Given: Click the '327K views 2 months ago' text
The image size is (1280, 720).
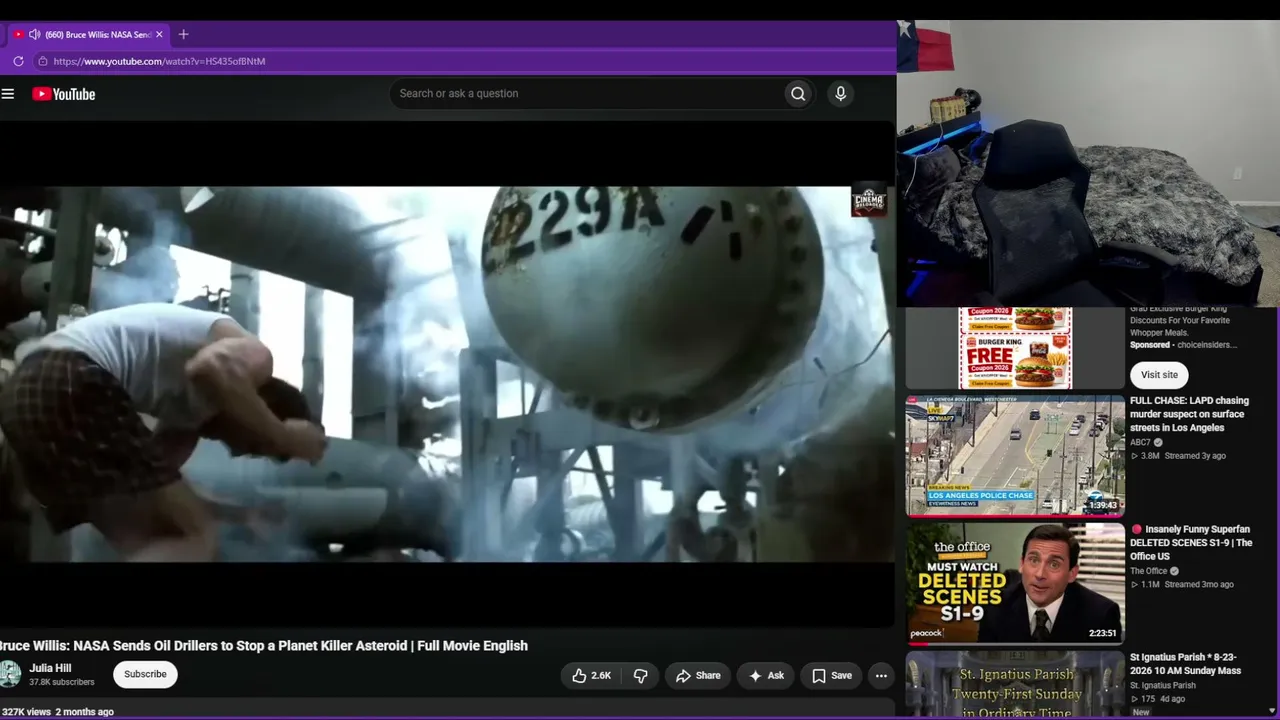Looking at the screenshot, I should click(57, 712).
